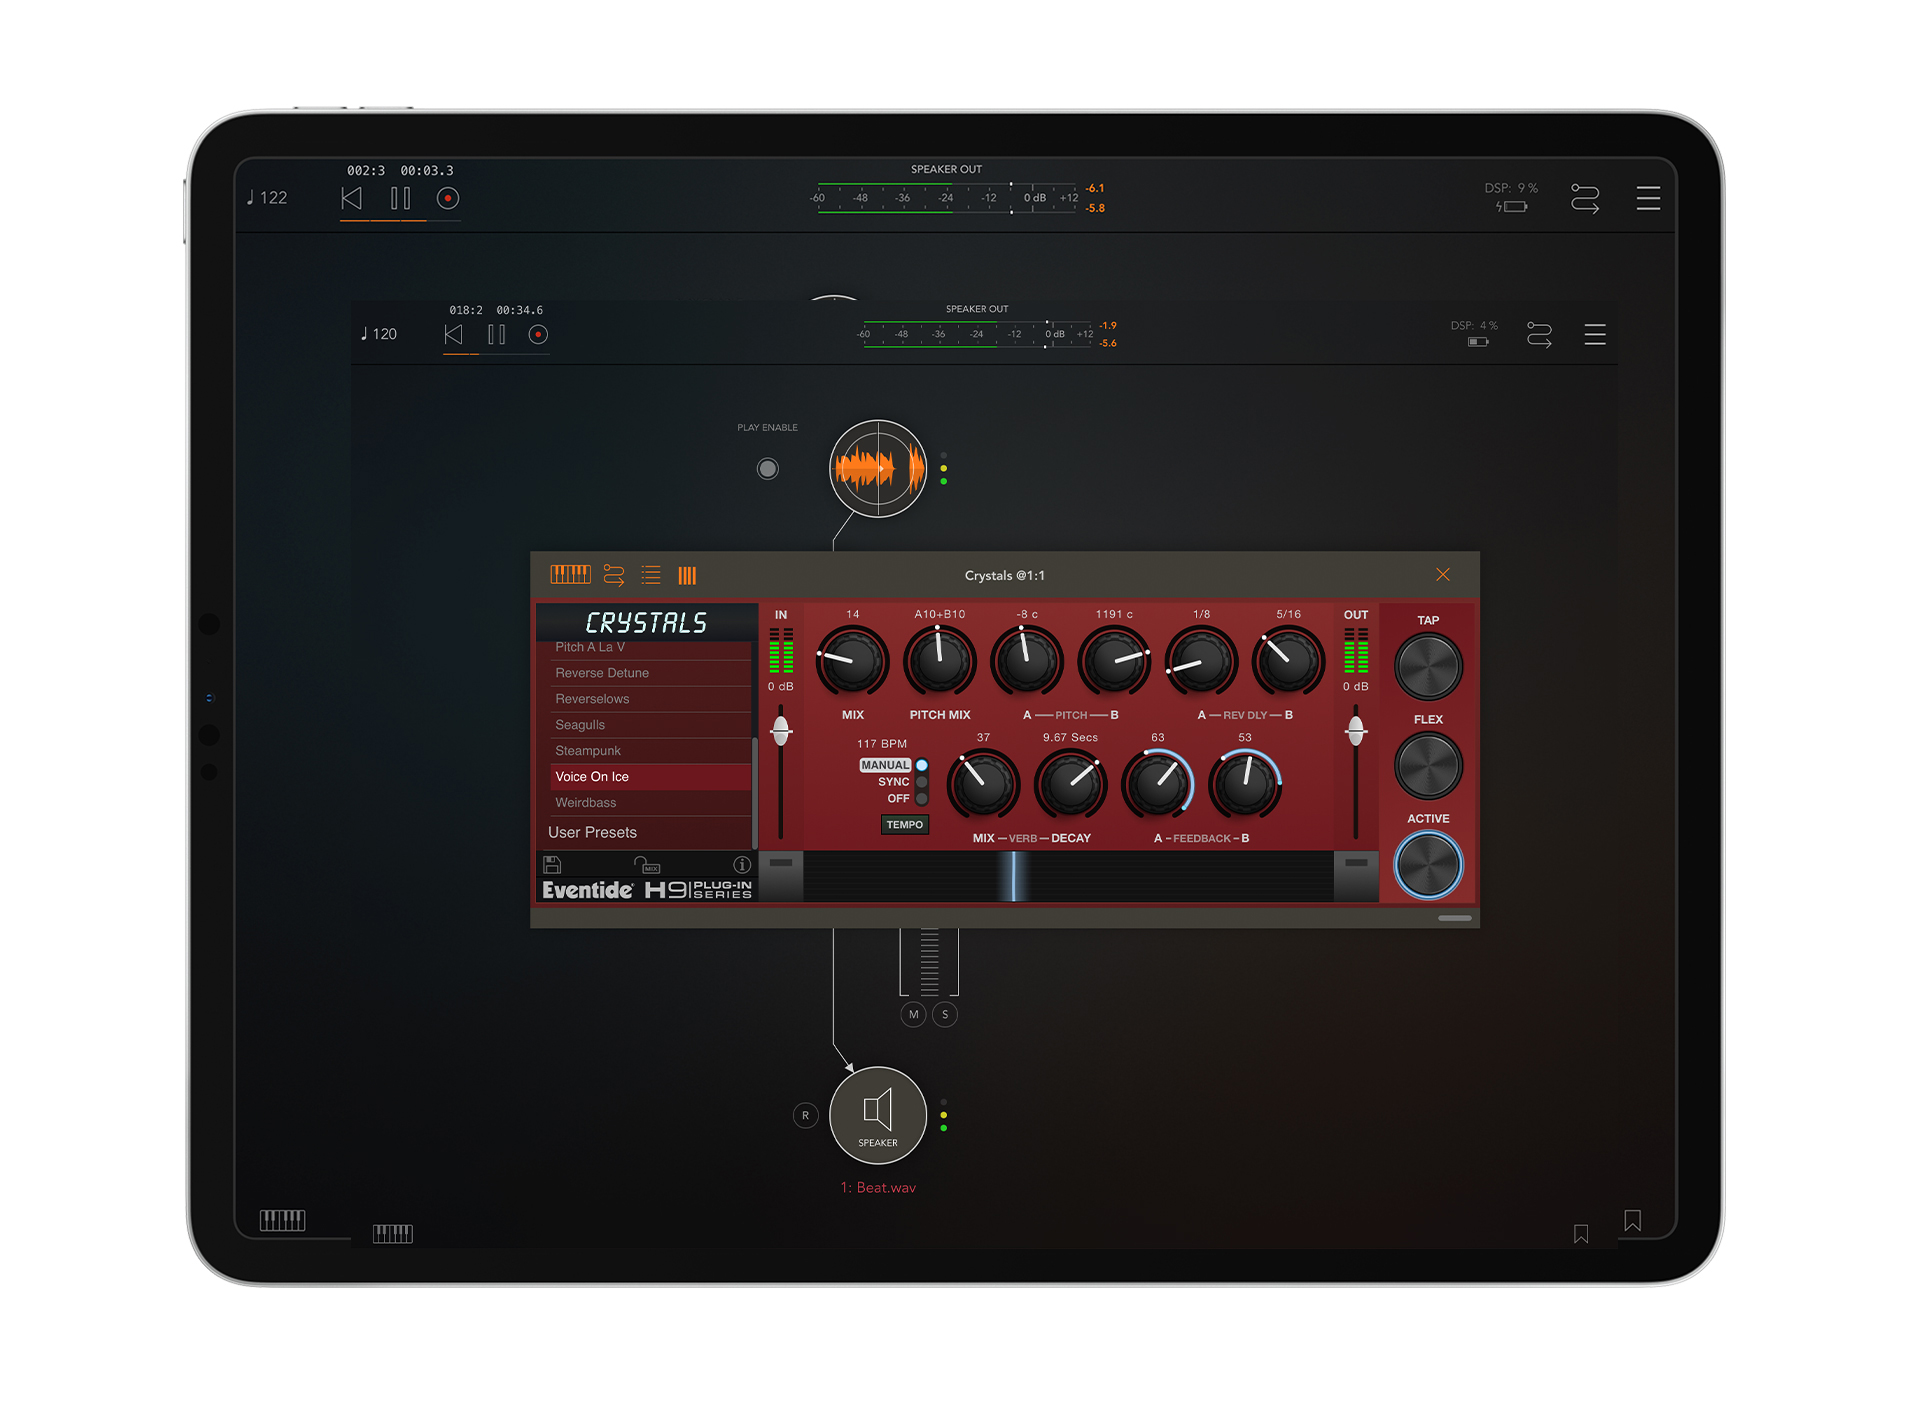
Task: Click Verb DECAY knob showing 9.67 Secs
Action: point(1070,784)
